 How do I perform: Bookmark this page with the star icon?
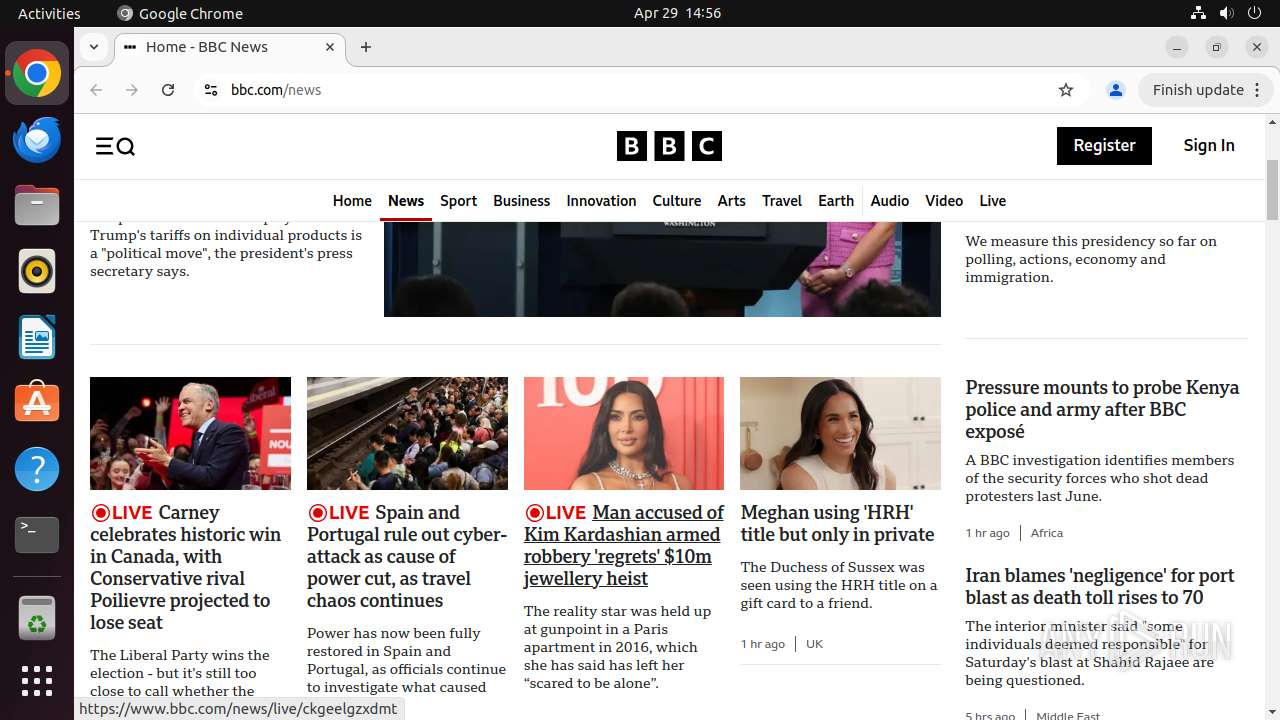tap(1066, 90)
